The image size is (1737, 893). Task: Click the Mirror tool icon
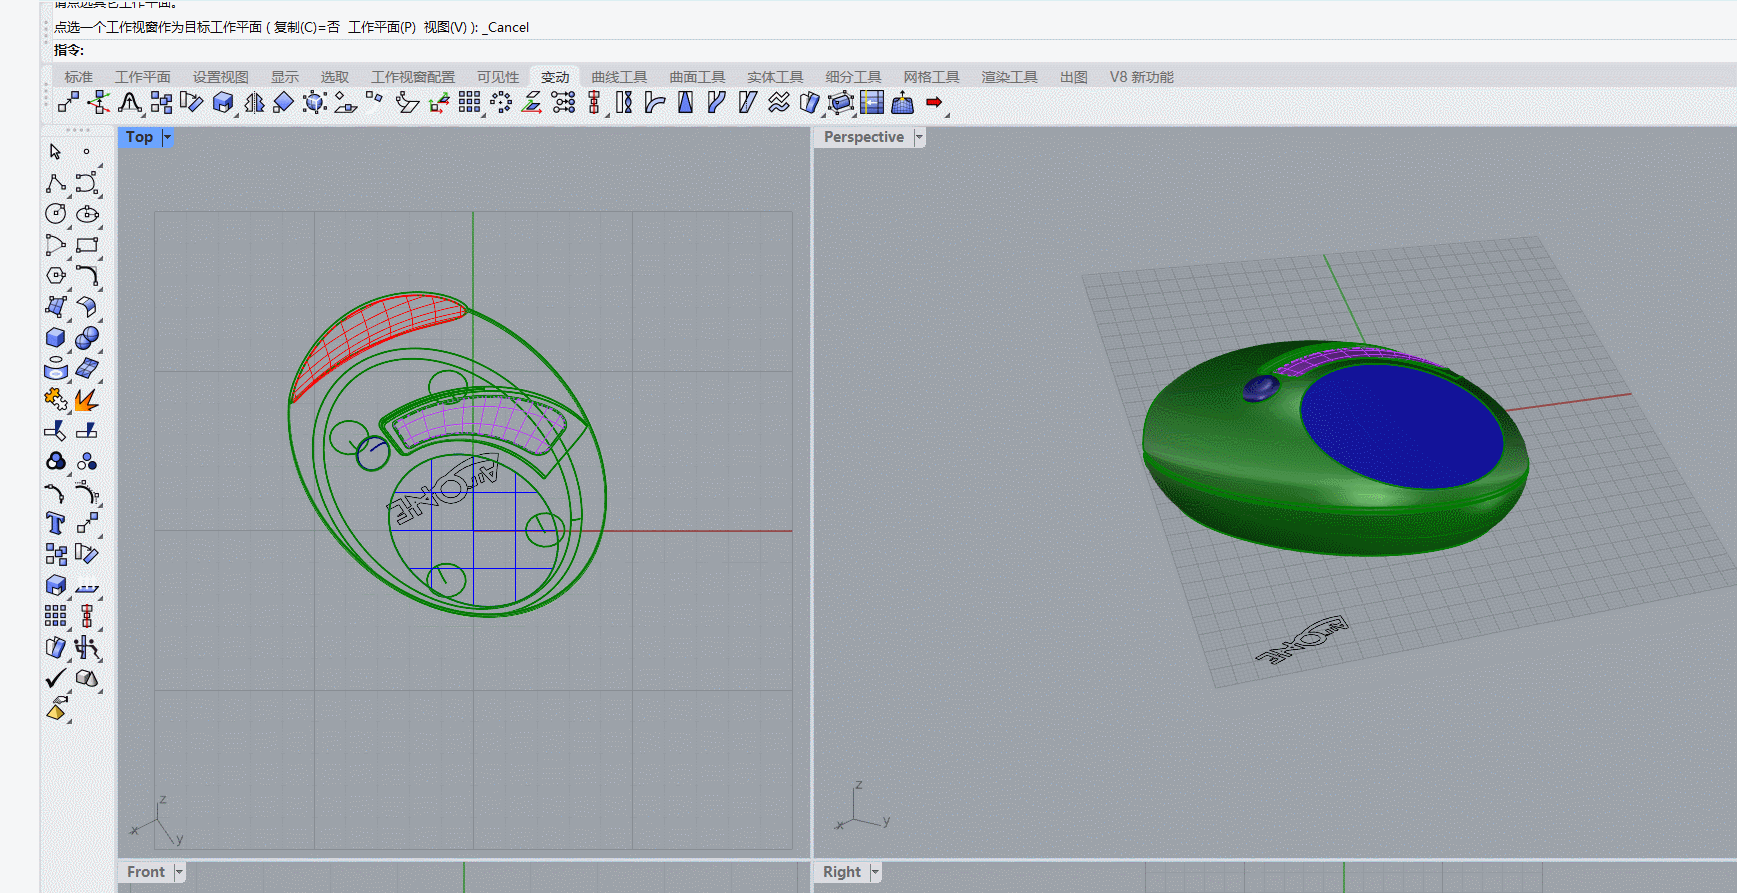(x=254, y=102)
